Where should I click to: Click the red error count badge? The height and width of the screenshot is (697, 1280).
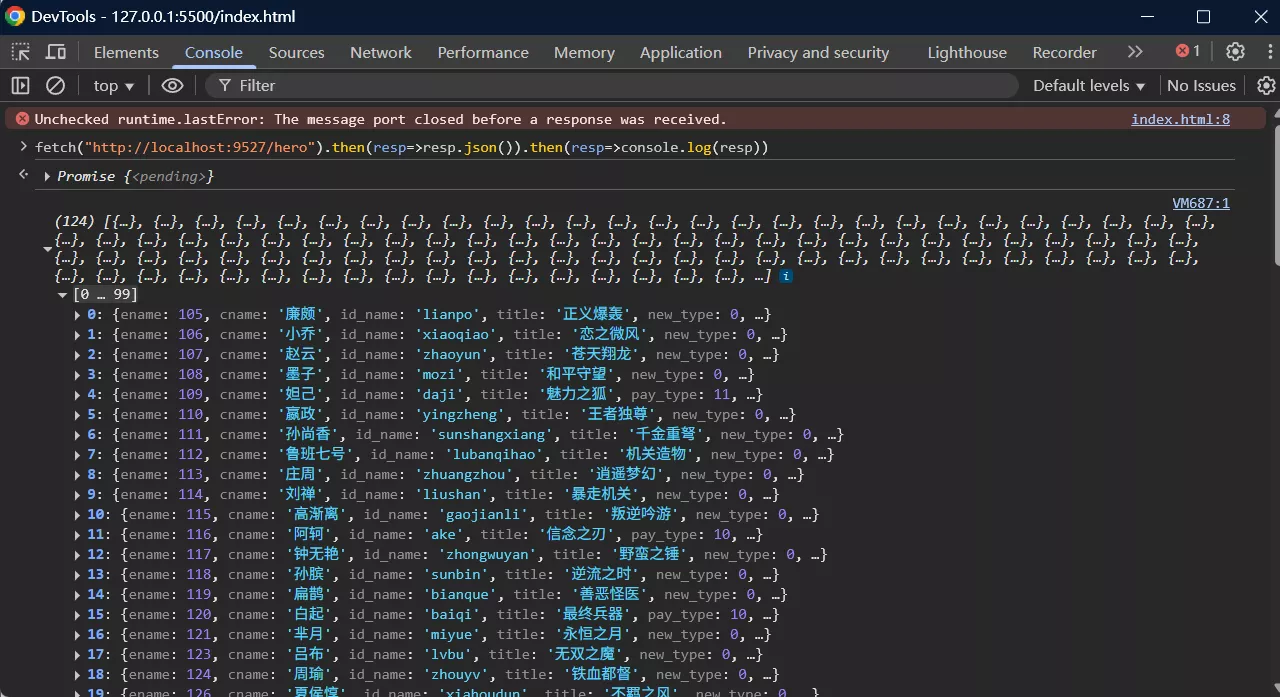(x=1188, y=52)
